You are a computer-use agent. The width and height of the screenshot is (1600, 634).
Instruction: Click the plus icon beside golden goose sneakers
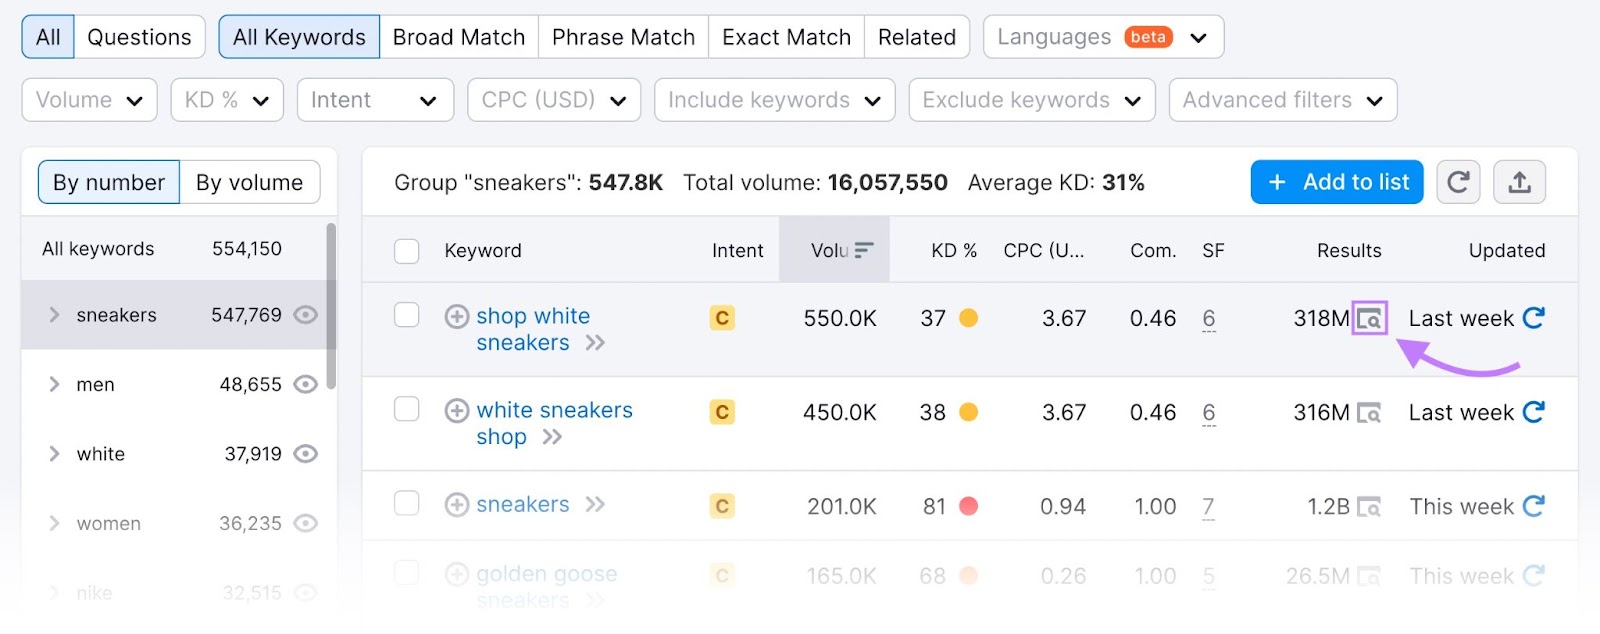point(457,573)
